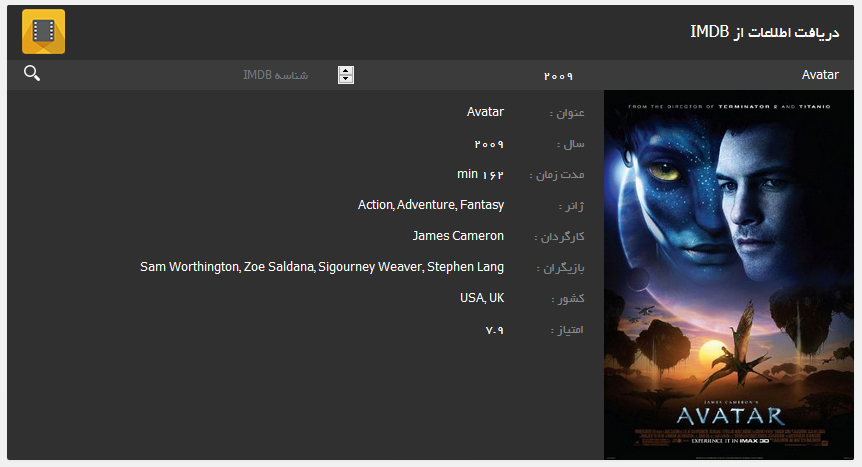Click the header title mentioning IMDB

[x=765, y=32]
